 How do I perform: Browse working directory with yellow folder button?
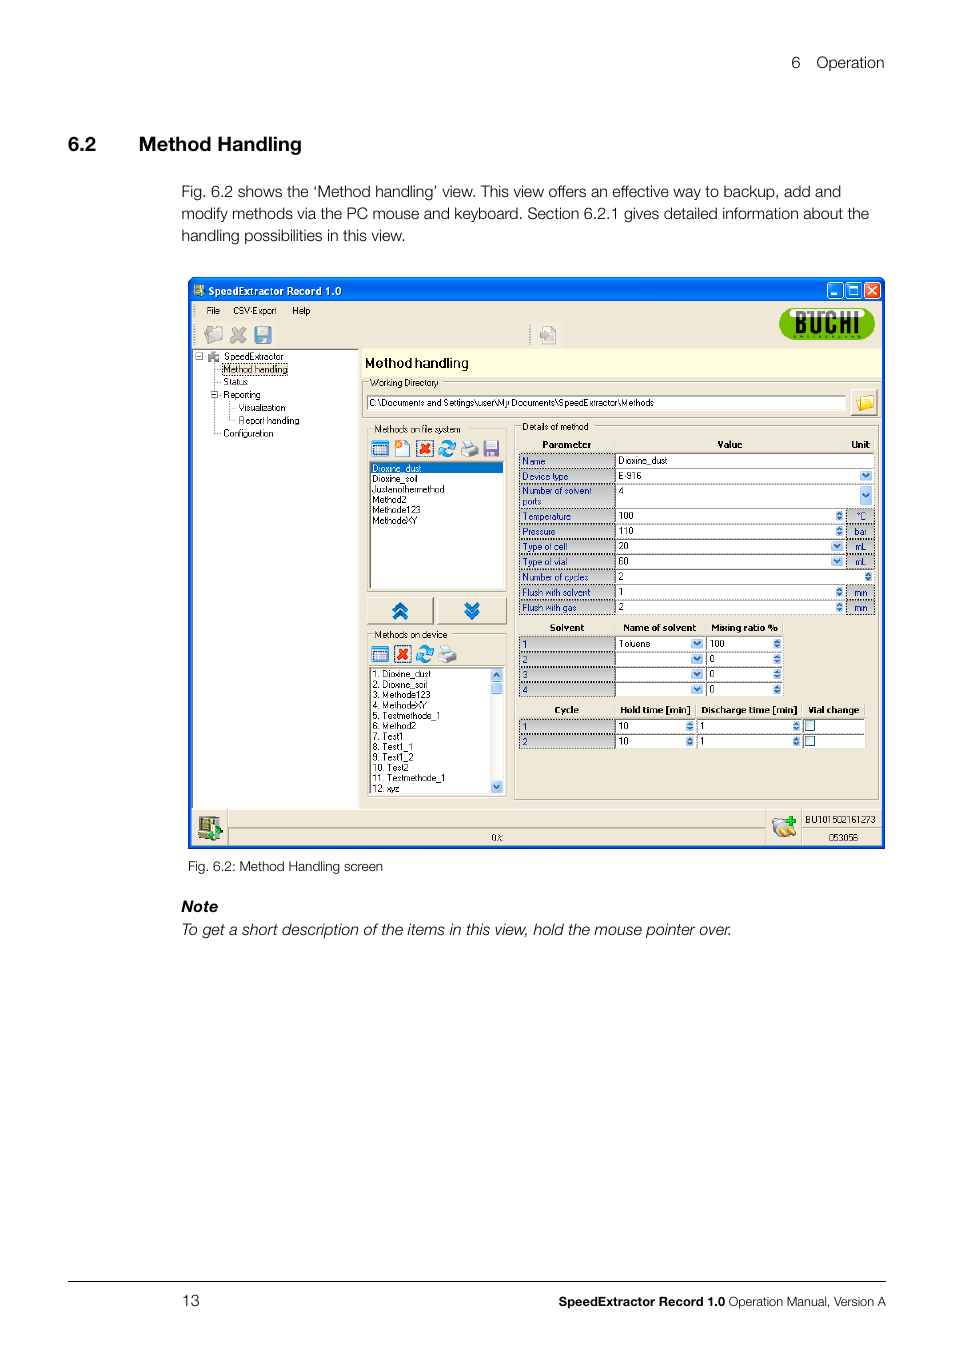(864, 403)
